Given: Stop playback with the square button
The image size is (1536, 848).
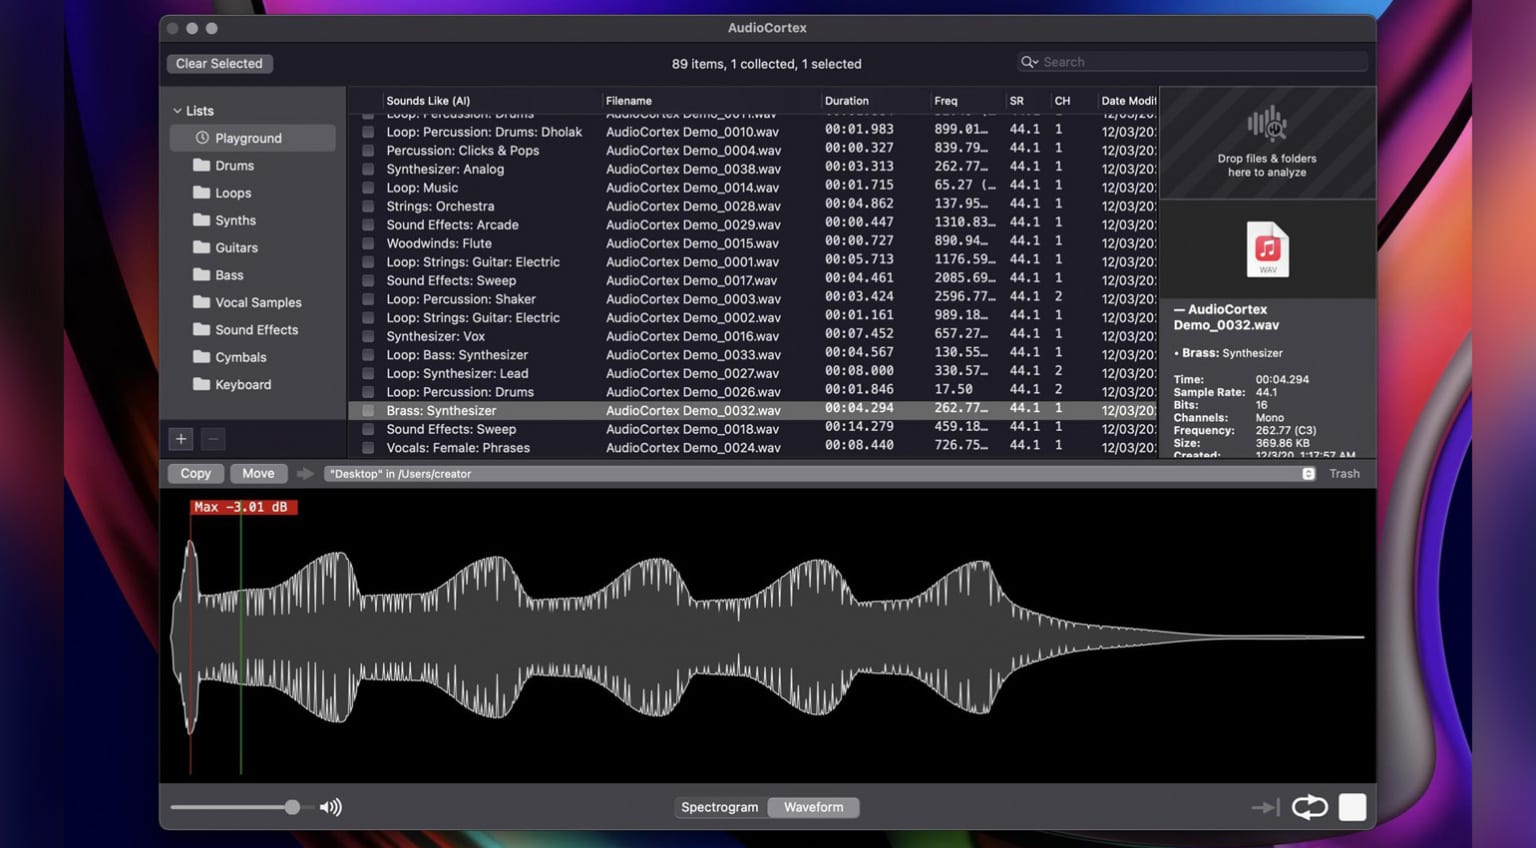Looking at the screenshot, I should (1352, 807).
